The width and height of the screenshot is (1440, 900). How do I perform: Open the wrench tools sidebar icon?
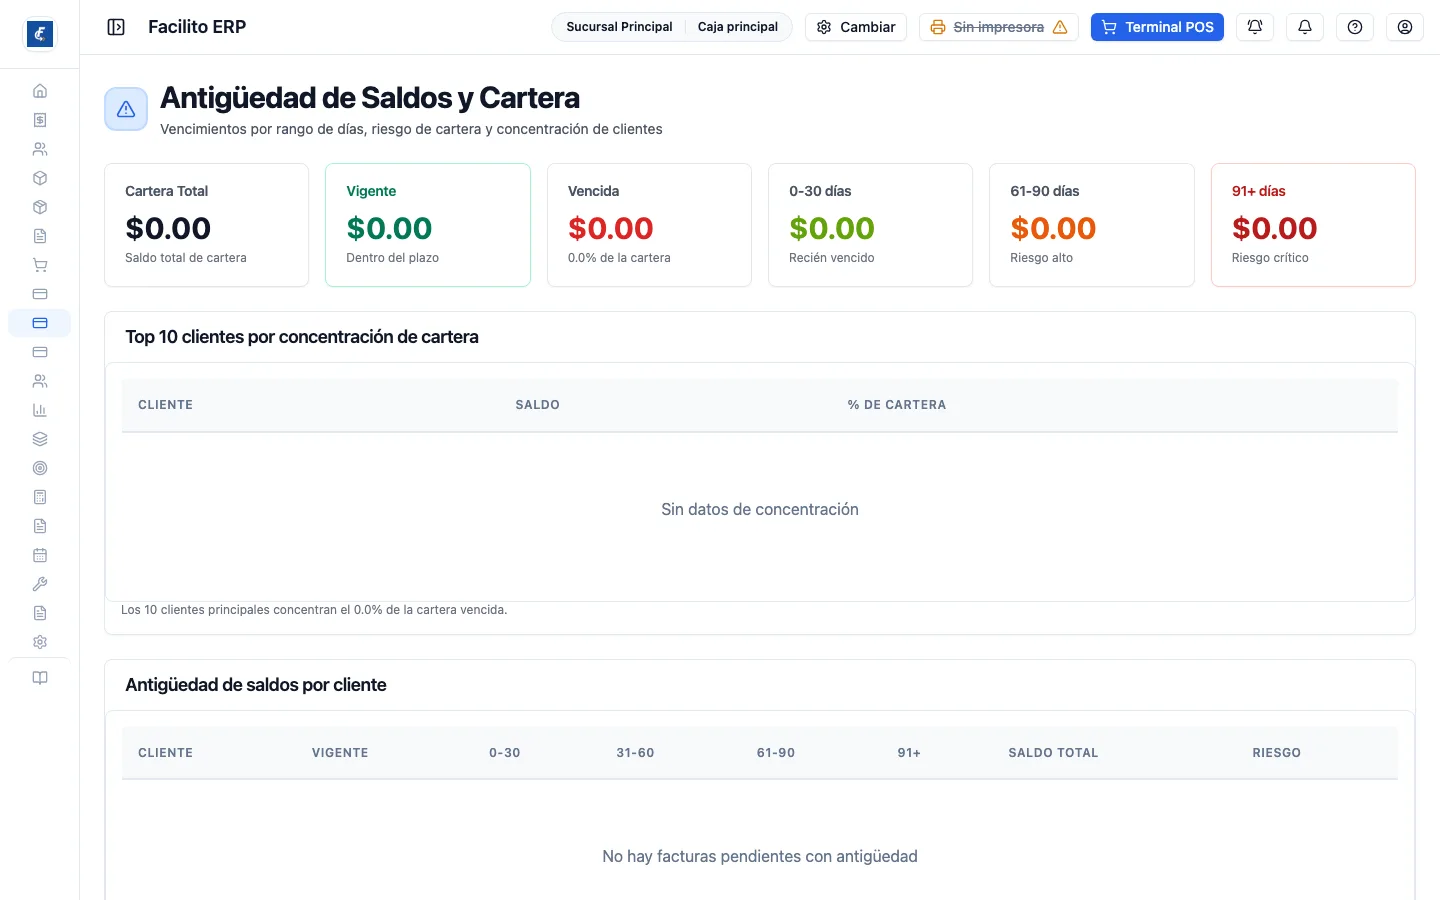40,584
